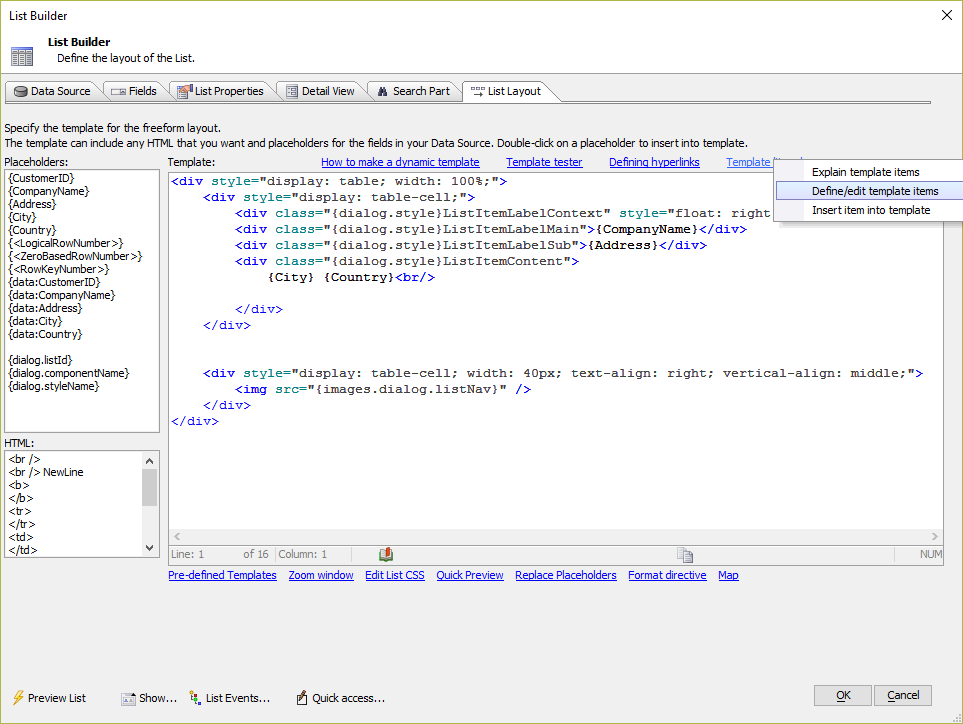Click the Map link

tap(728, 575)
